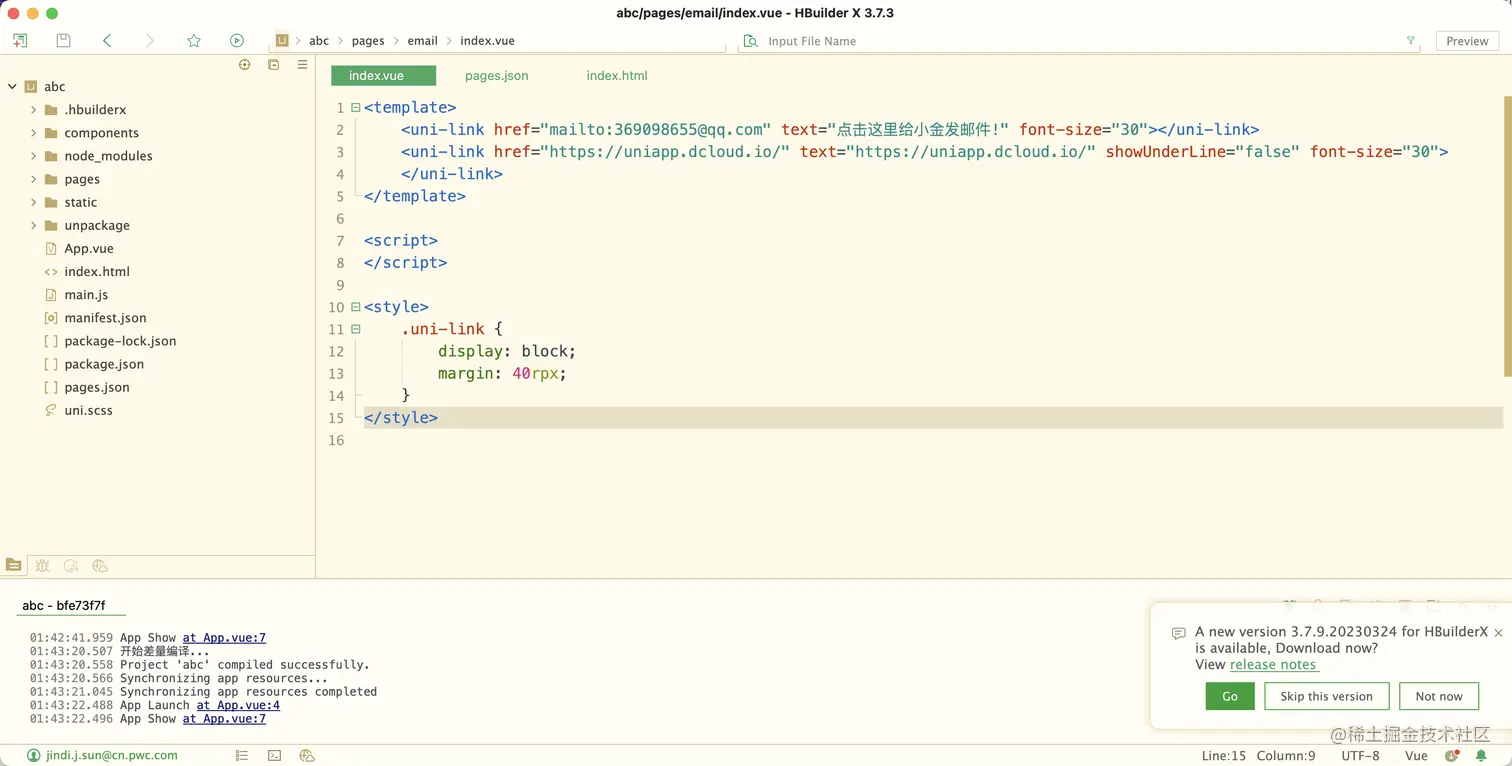Click the UTF-8 encoding status entry
1512x766 pixels.
tap(1360, 756)
